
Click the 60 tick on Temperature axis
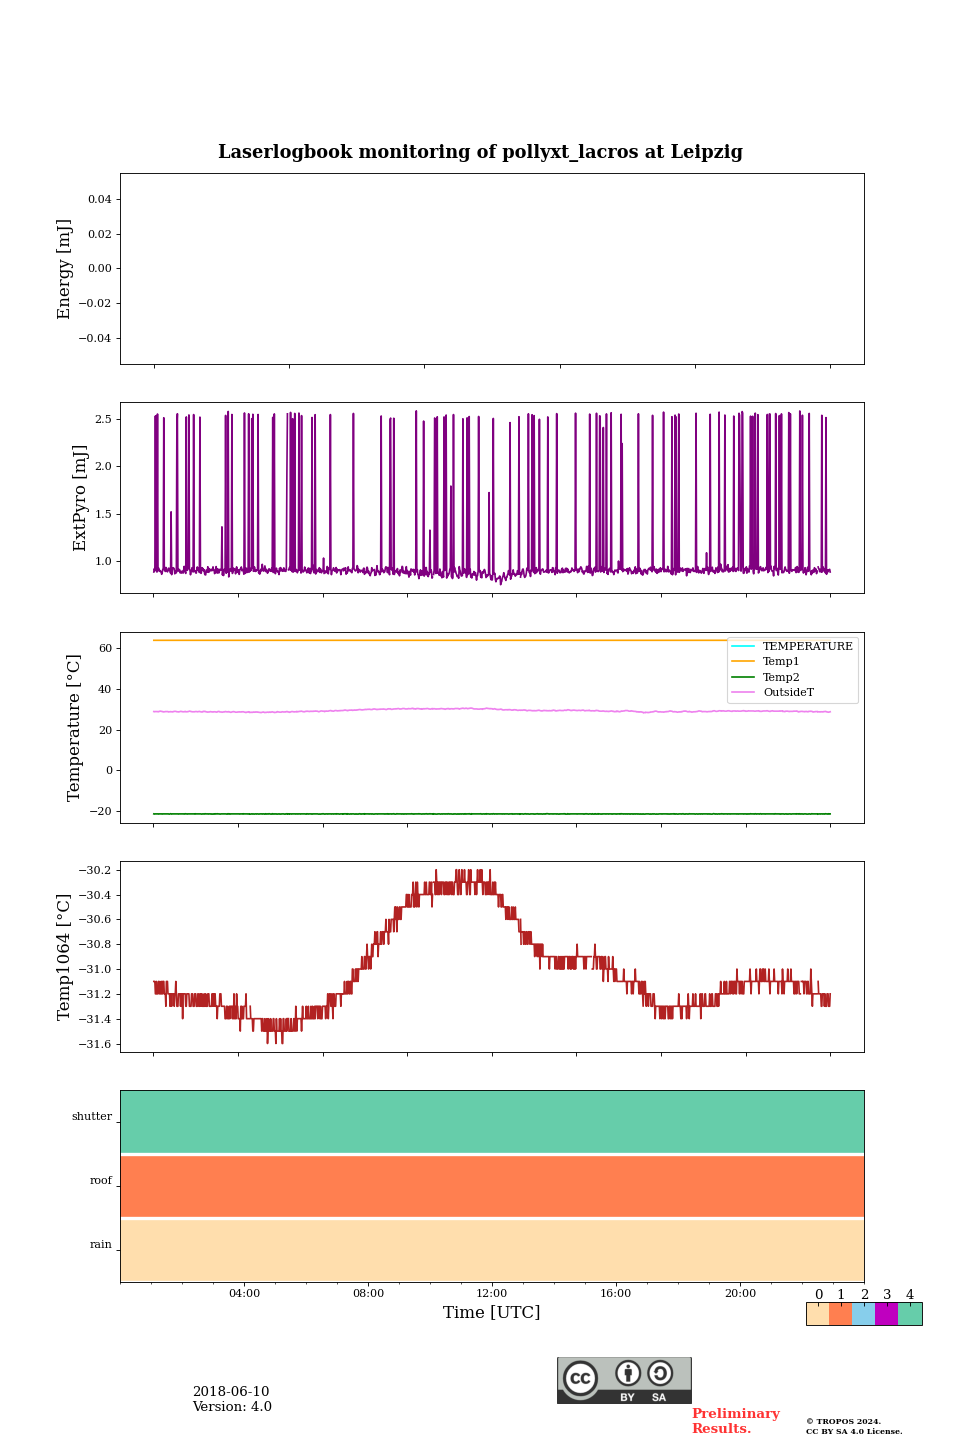point(105,648)
